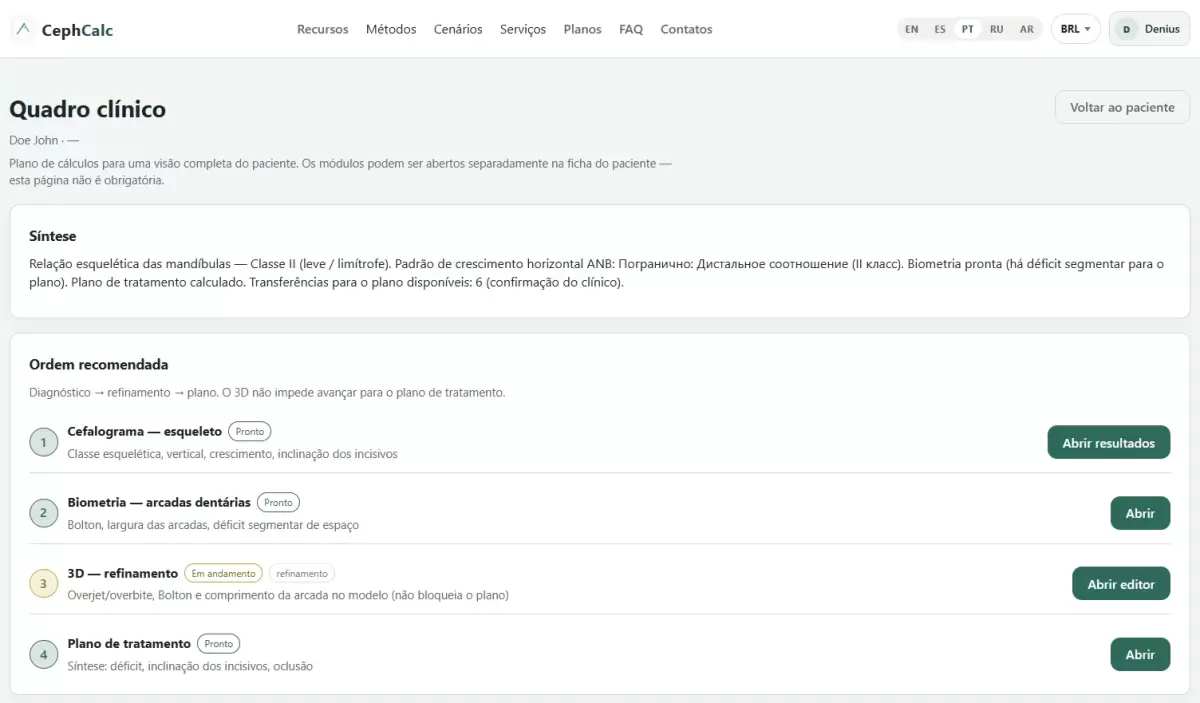The height and width of the screenshot is (703, 1200).
Task: Switch language to RU
Action: 997,29
